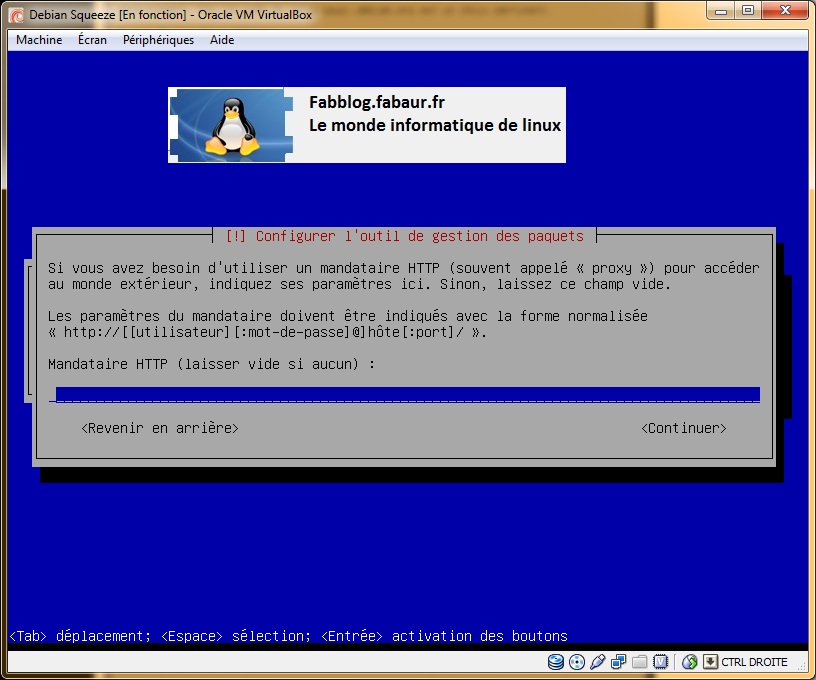The image size is (816, 680).
Task: Click the virtualization CPU chip icon
Action: (660, 662)
